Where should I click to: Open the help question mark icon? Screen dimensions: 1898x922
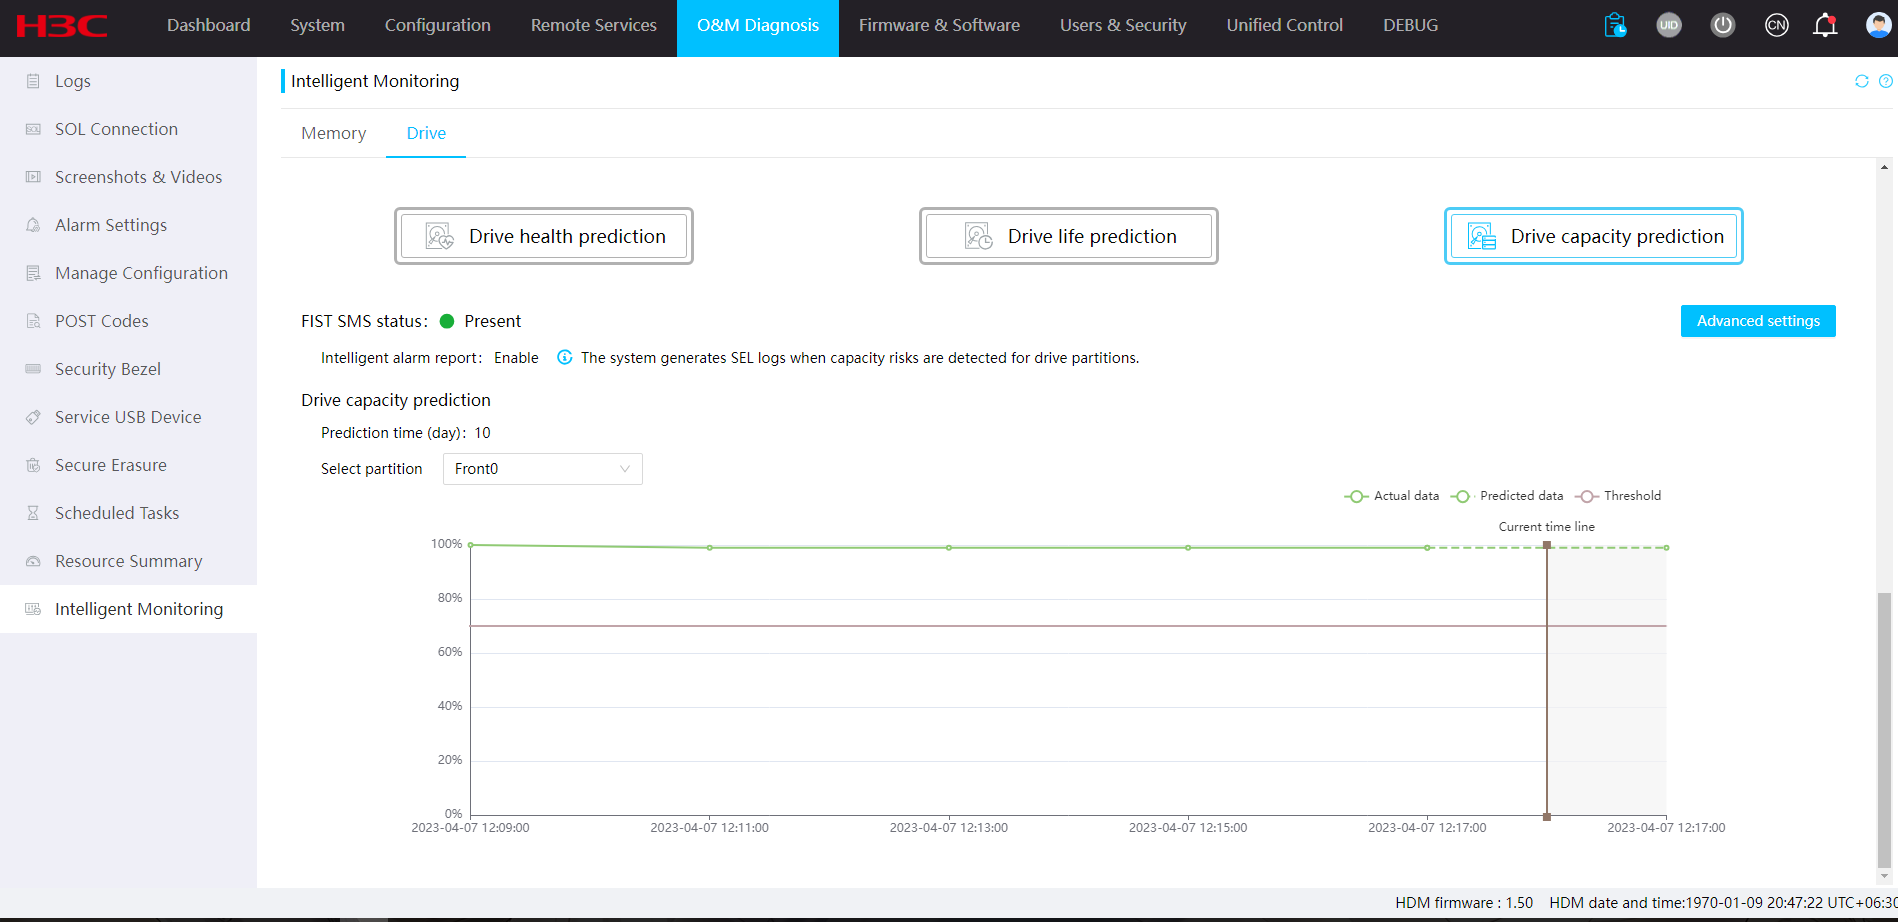[1886, 81]
